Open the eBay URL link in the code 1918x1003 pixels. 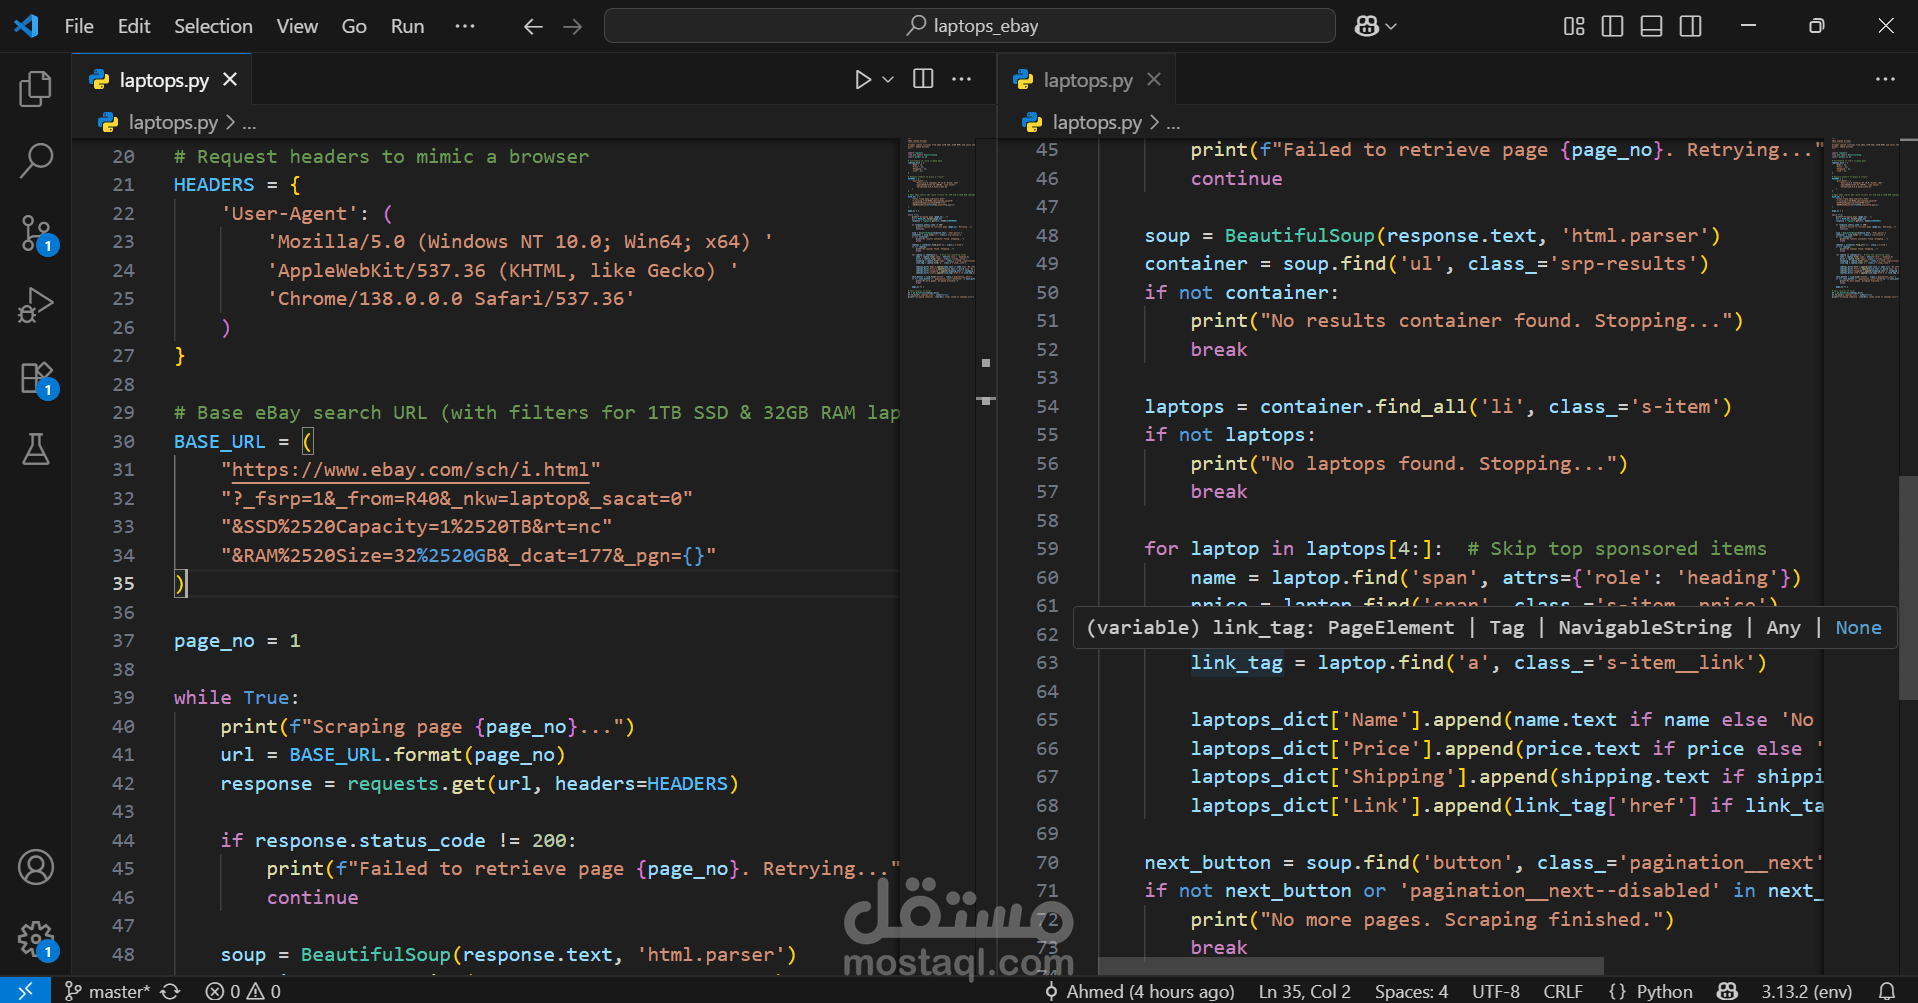pos(410,469)
